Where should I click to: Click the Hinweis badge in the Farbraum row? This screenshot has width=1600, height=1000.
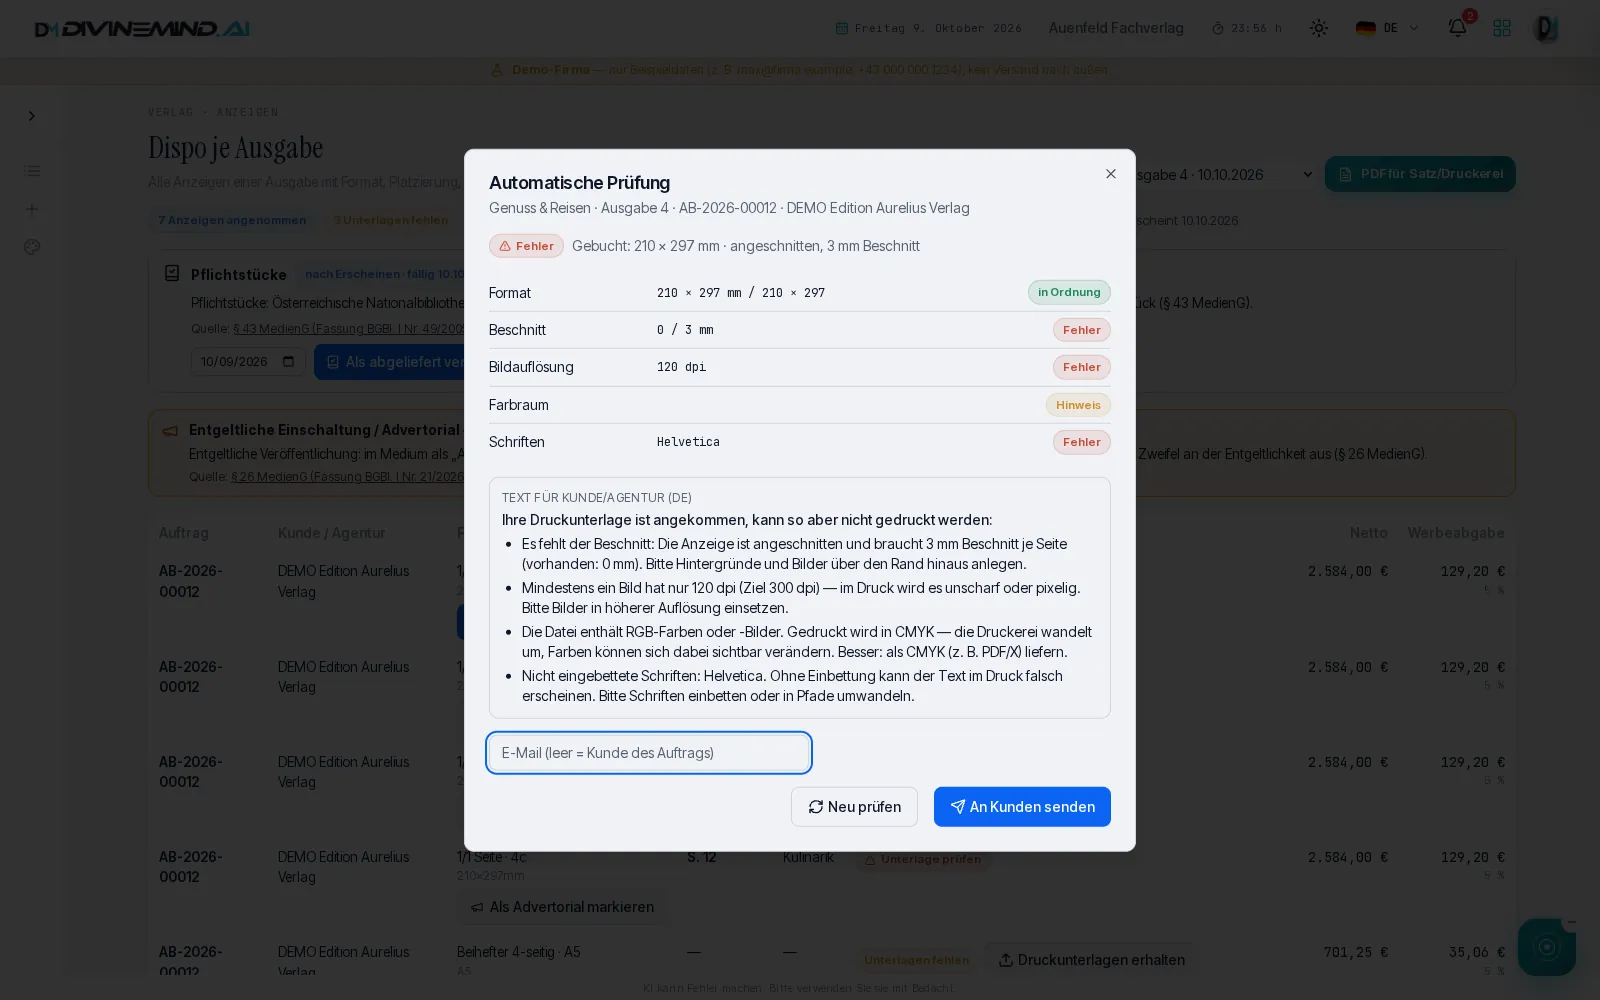1078,405
